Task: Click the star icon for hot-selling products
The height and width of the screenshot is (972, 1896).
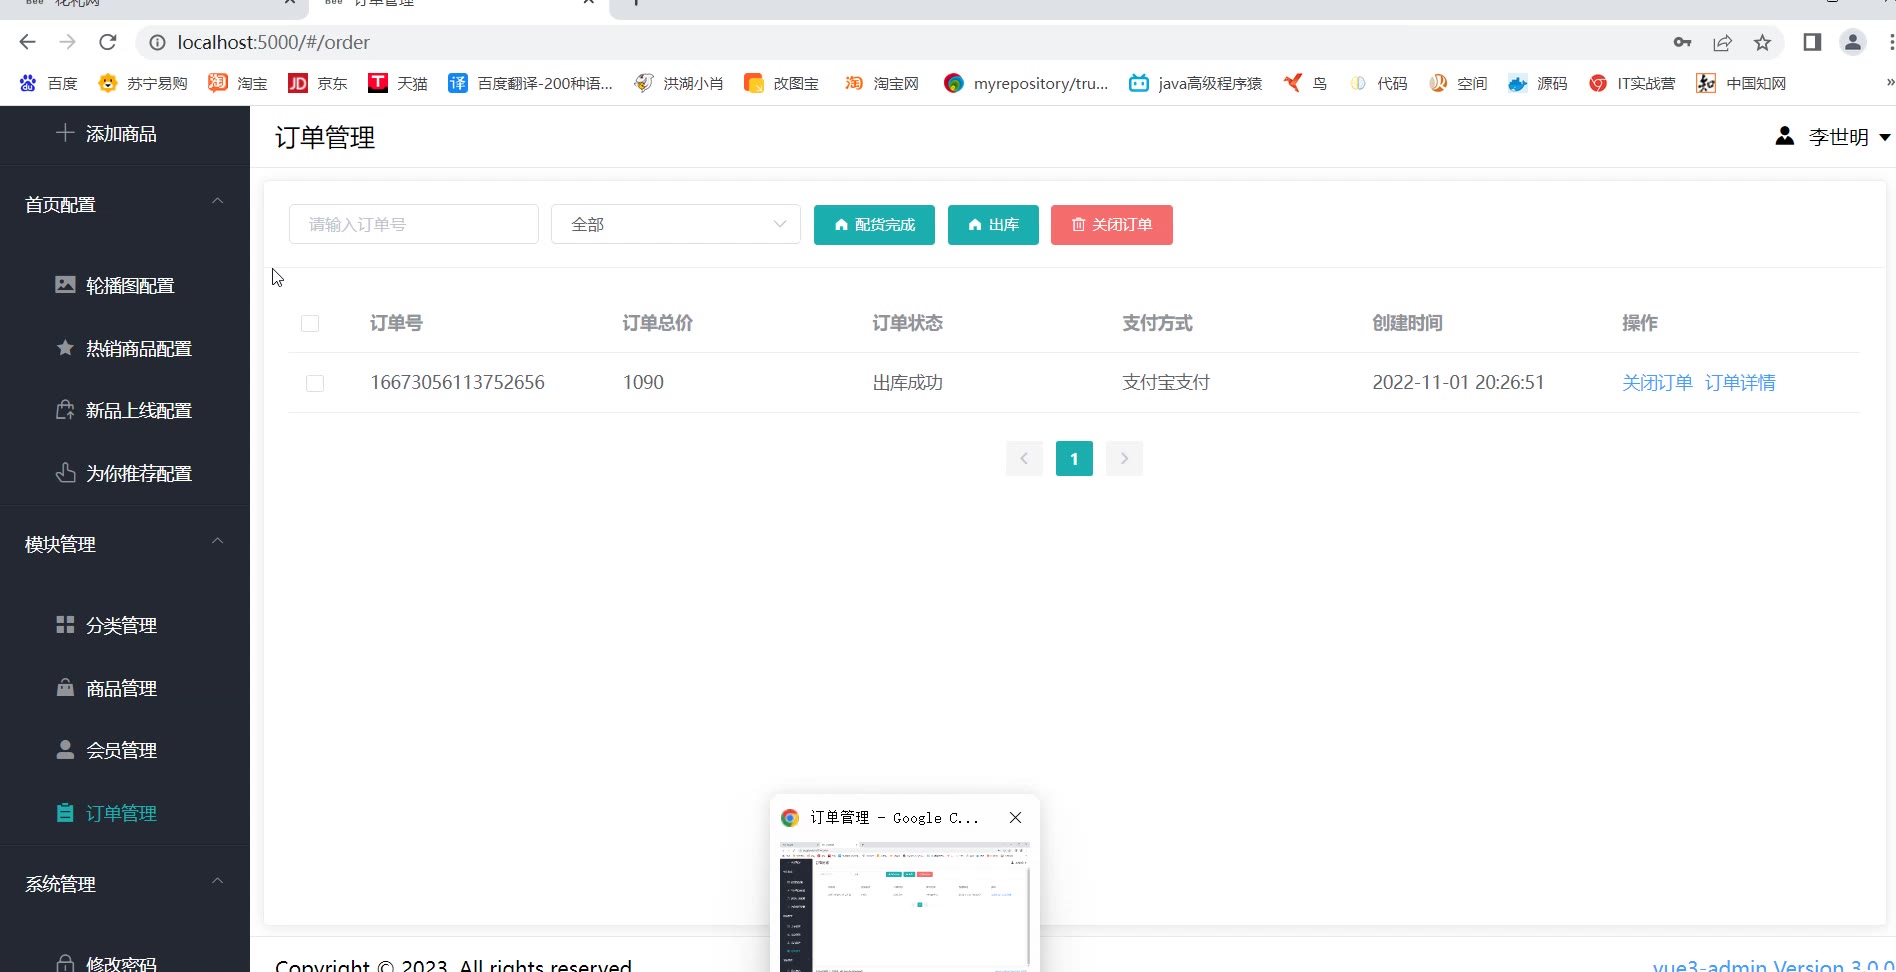Action: coord(65,348)
